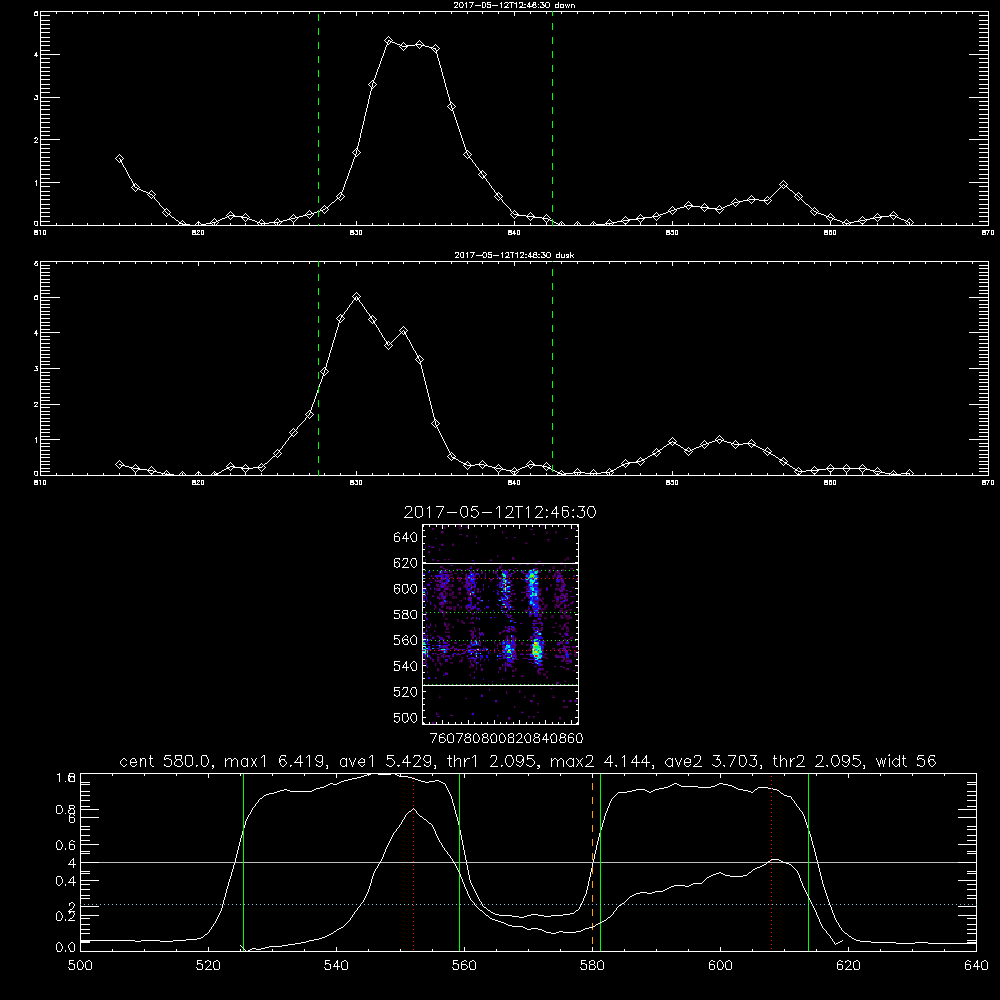Click the 620 label on image y-axis
The height and width of the screenshot is (1000, 1000).
tap(405, 563)
